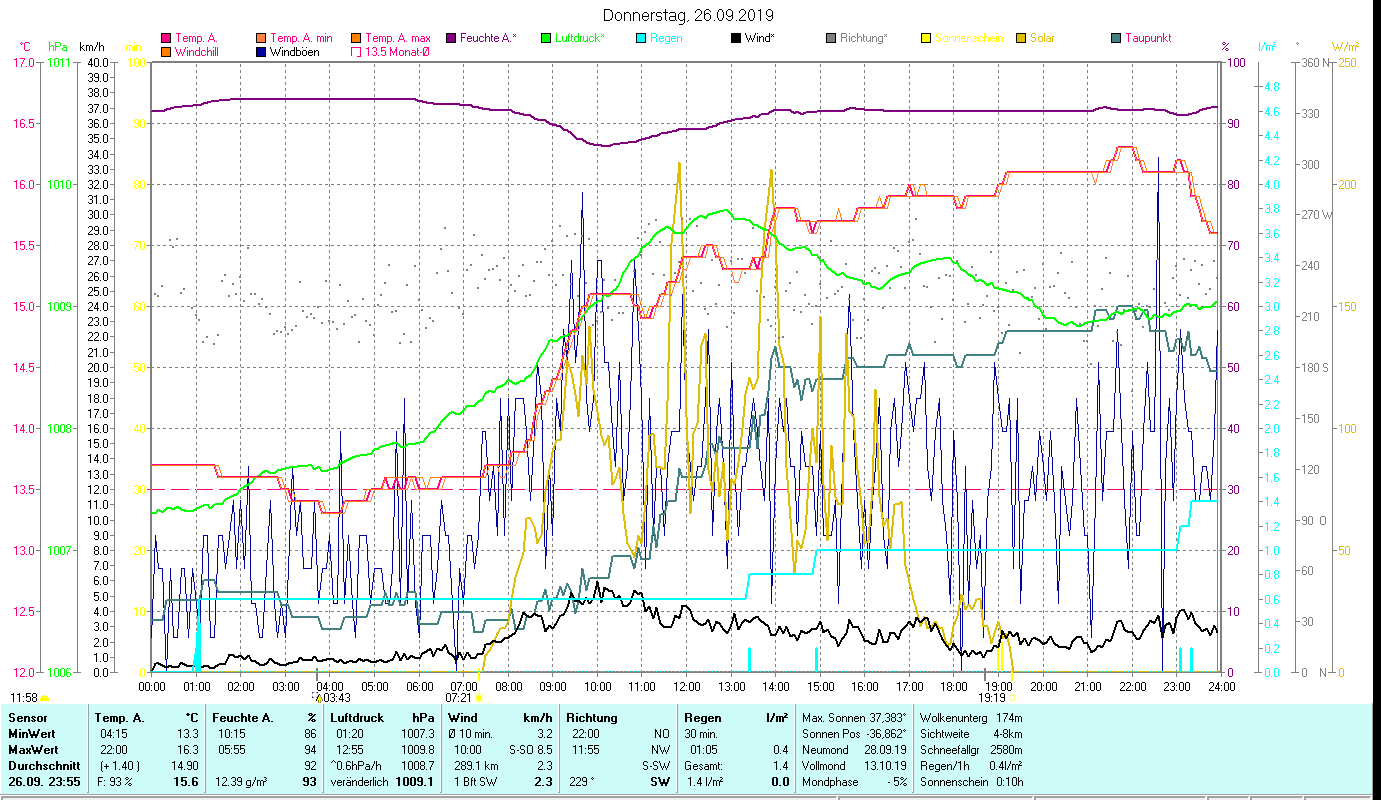Image resolution: width=1381 pixels, height=800 pixels.
Task: Click the maximum temperature value 16.3
Action: [189, 750]
